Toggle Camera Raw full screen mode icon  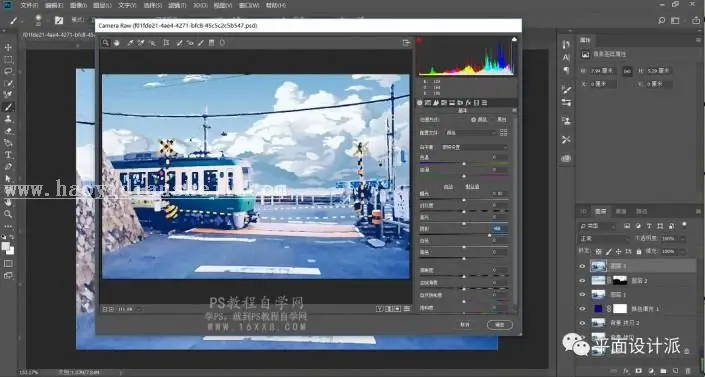pos(406,43)
